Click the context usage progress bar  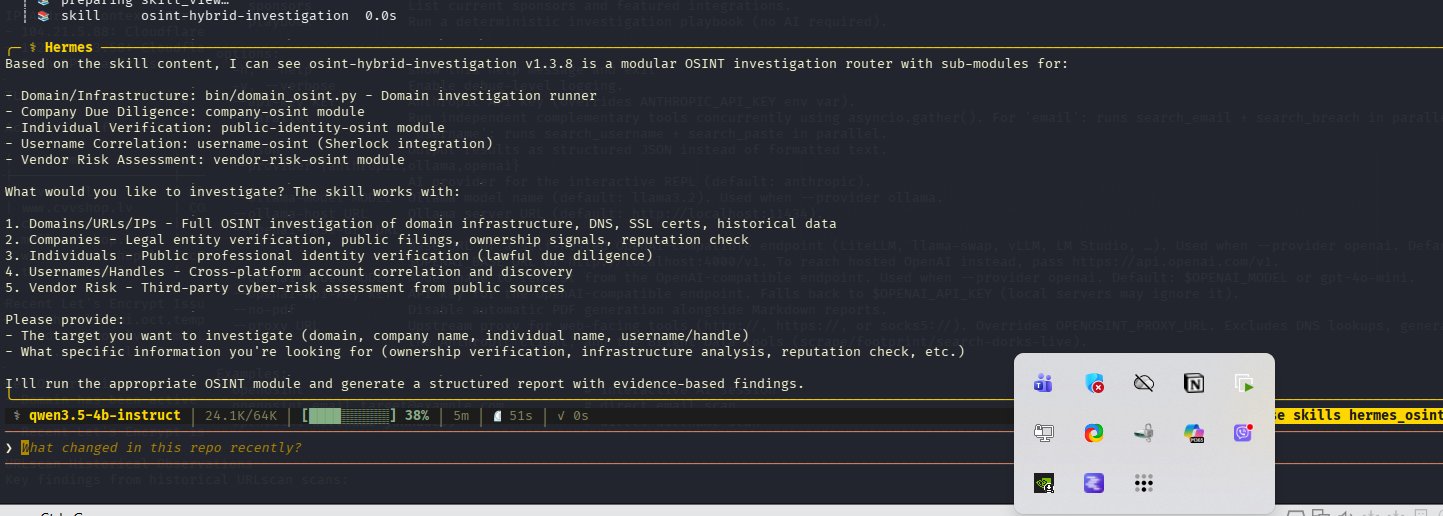(350, 415)
